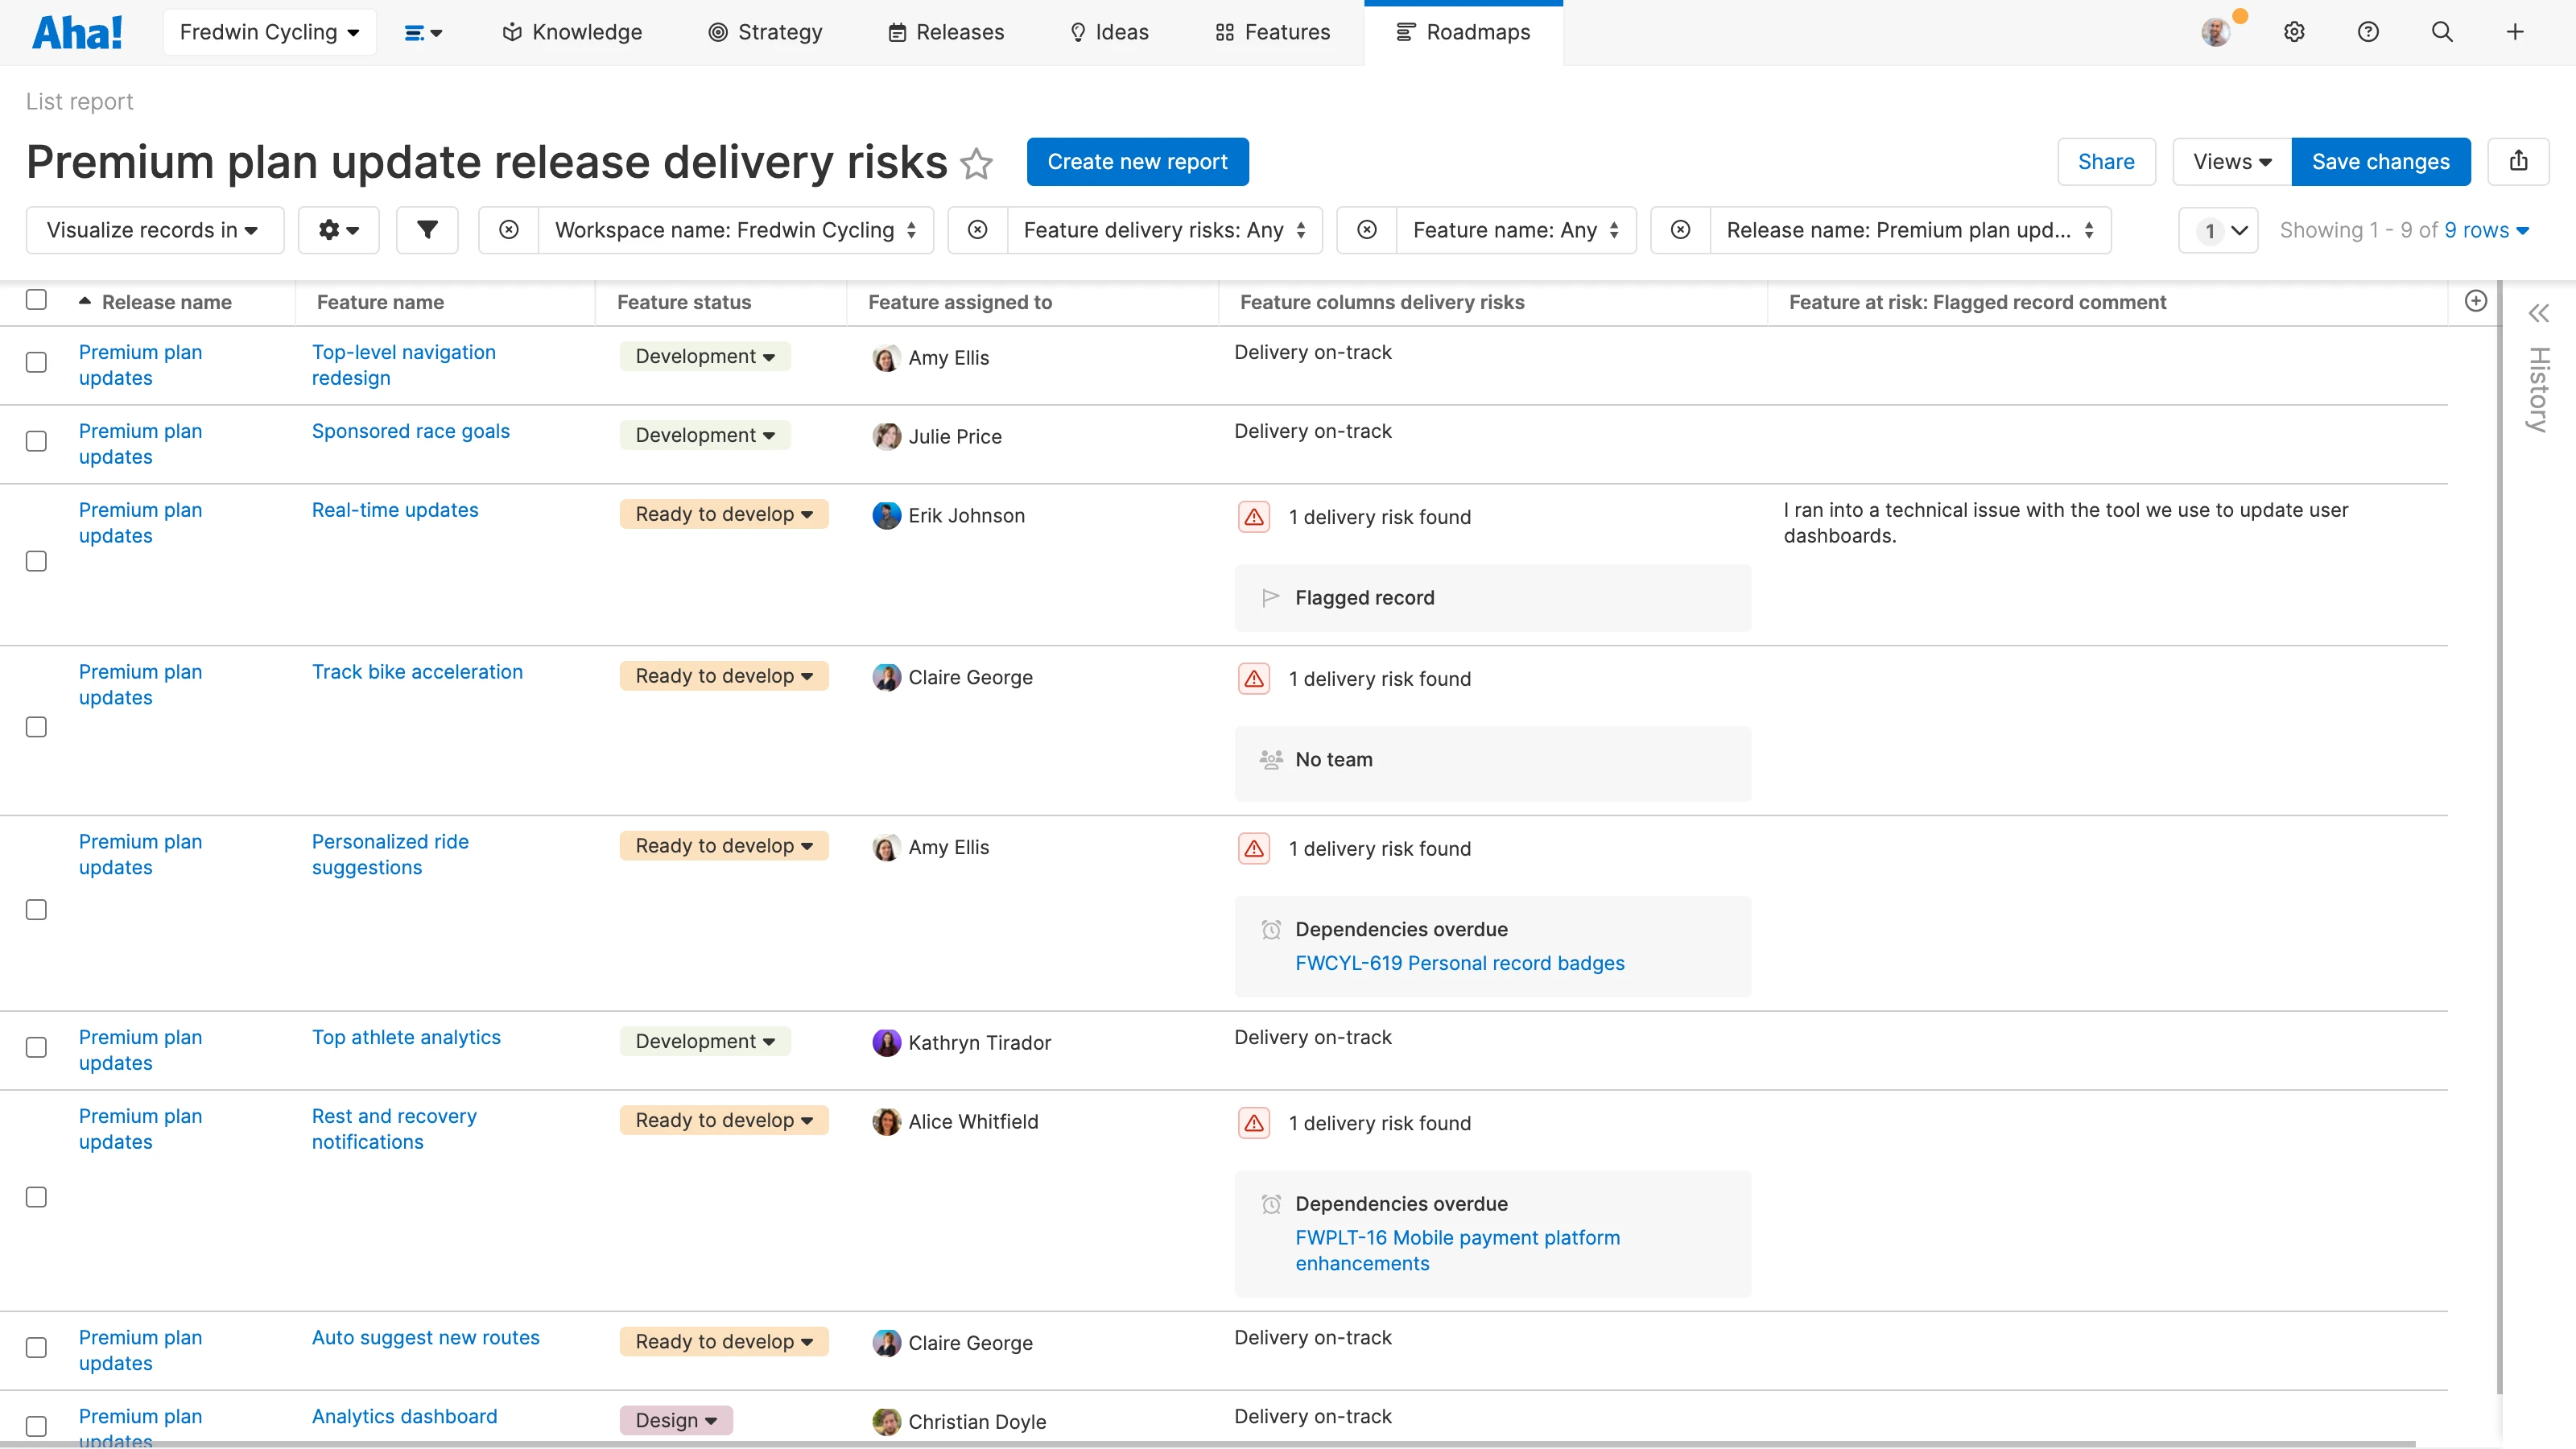The image size is (2576, 1449).
Task: Open the search magnifier icon
Action: 2442,32
